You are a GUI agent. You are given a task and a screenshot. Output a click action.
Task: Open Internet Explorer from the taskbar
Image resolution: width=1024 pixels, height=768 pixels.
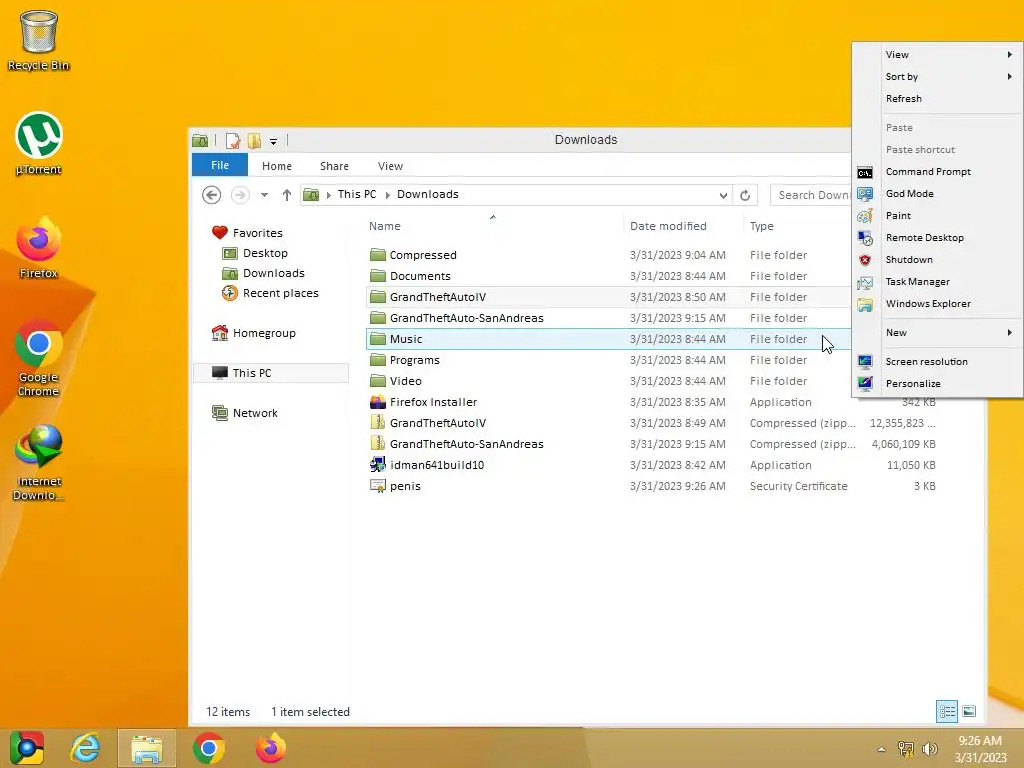tap(86, 748)
